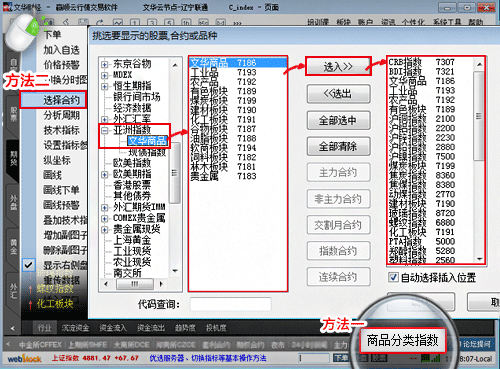Switch to the 期货 sidebar tab

pos(13,158)
